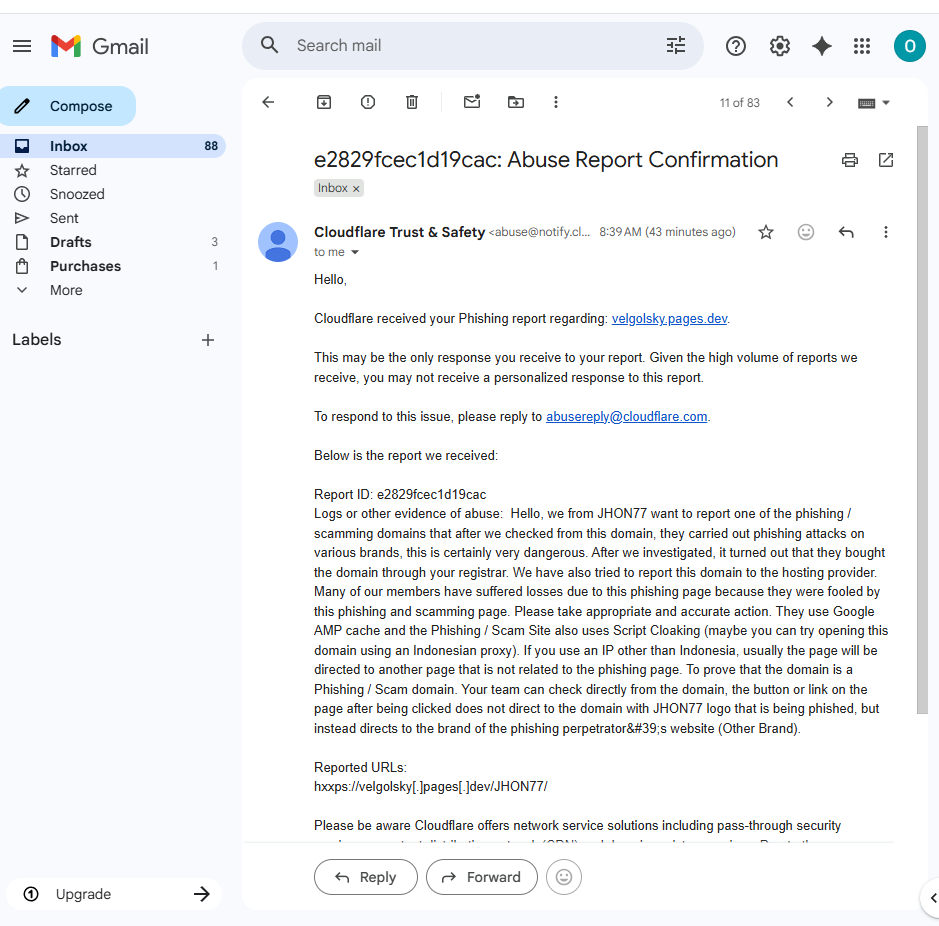The image size is (939, 926).
Task: Click sender name Cloudflare Trust & Safety
Action: coord(399,232)
